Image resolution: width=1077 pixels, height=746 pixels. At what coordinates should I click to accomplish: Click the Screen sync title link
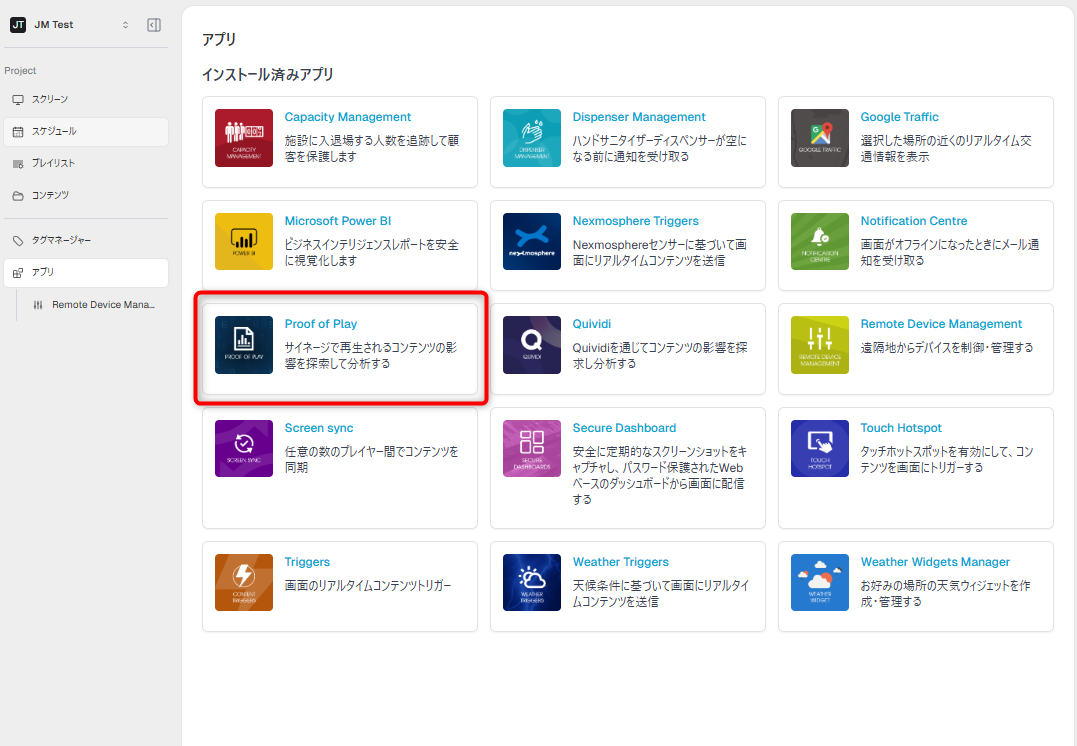coord(319,428)
